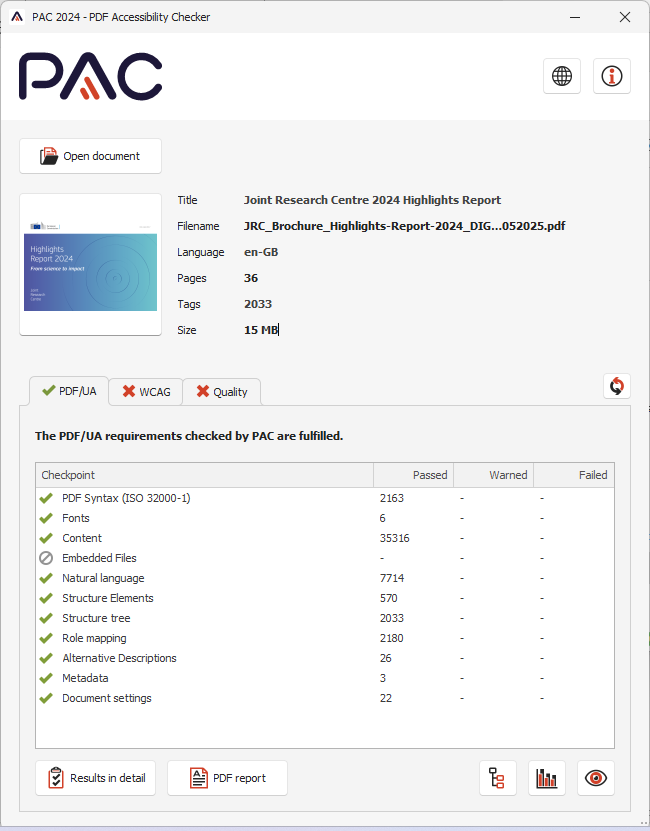Select the Alternative Descriptions row

[x=325, y=658]
